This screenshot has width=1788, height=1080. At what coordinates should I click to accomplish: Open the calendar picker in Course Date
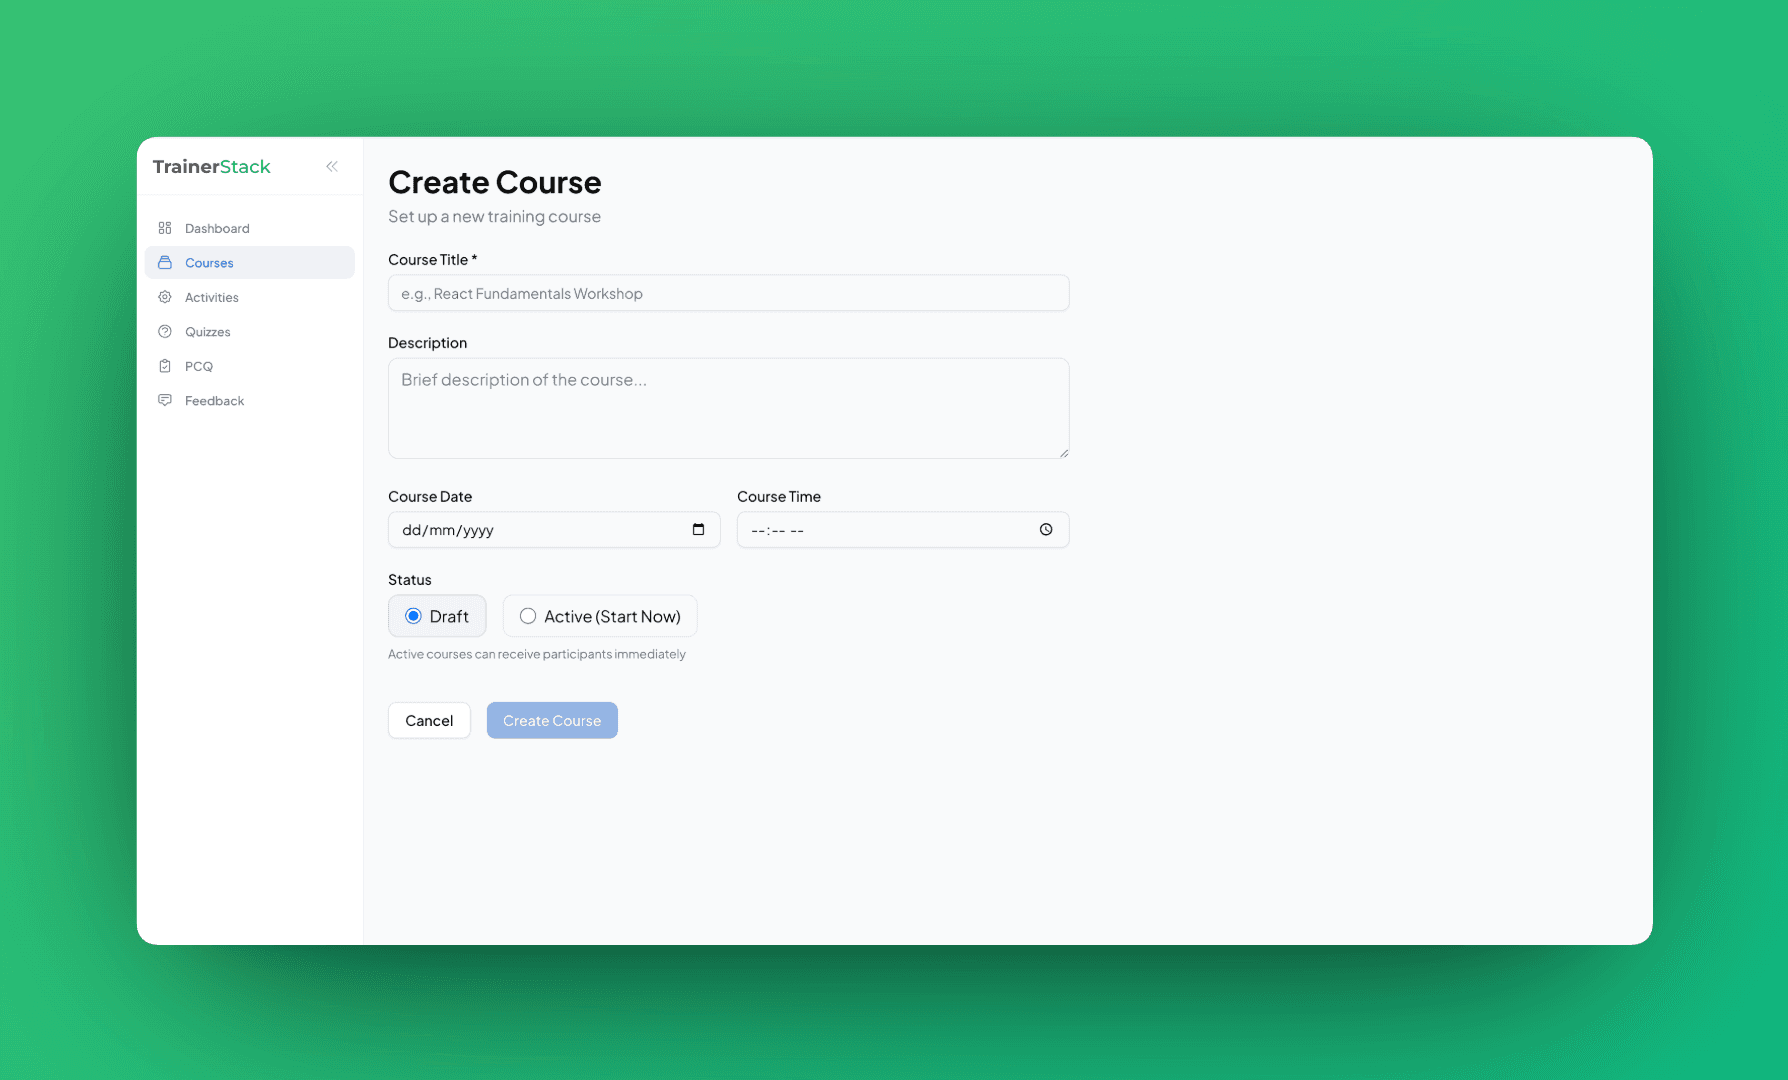tap(697, 529)
